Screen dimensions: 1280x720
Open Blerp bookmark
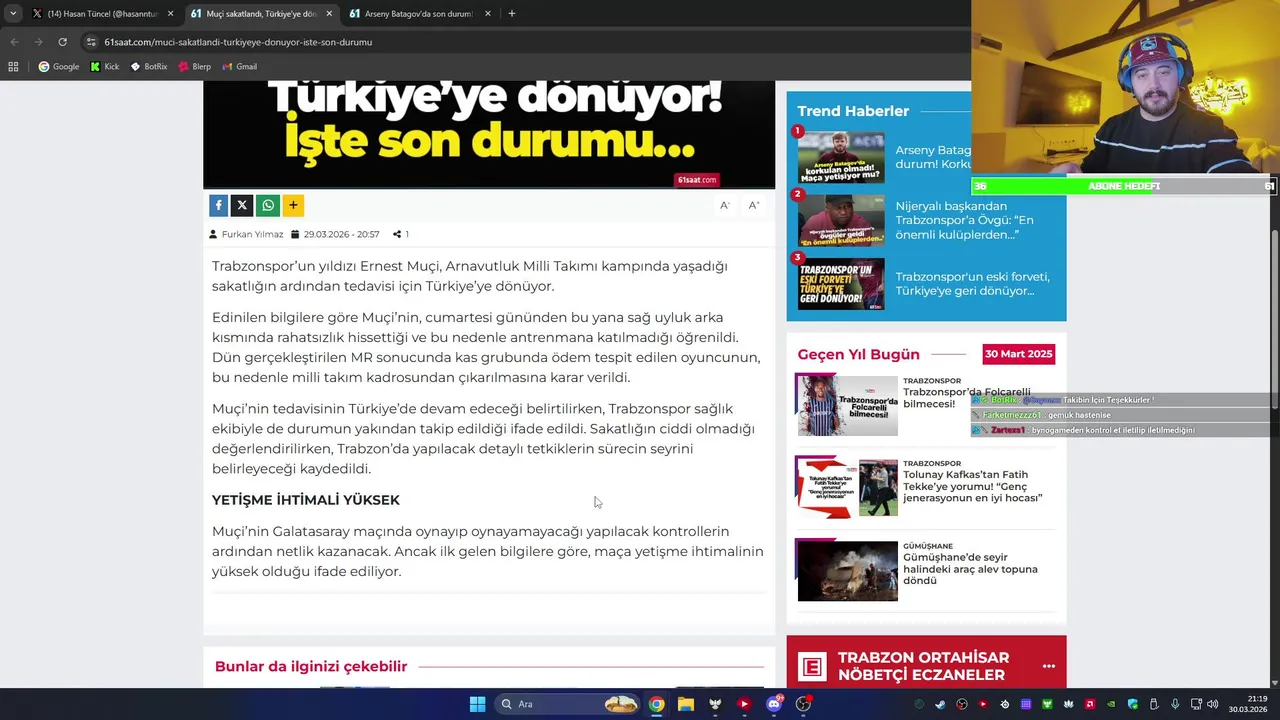pos(194,67)
